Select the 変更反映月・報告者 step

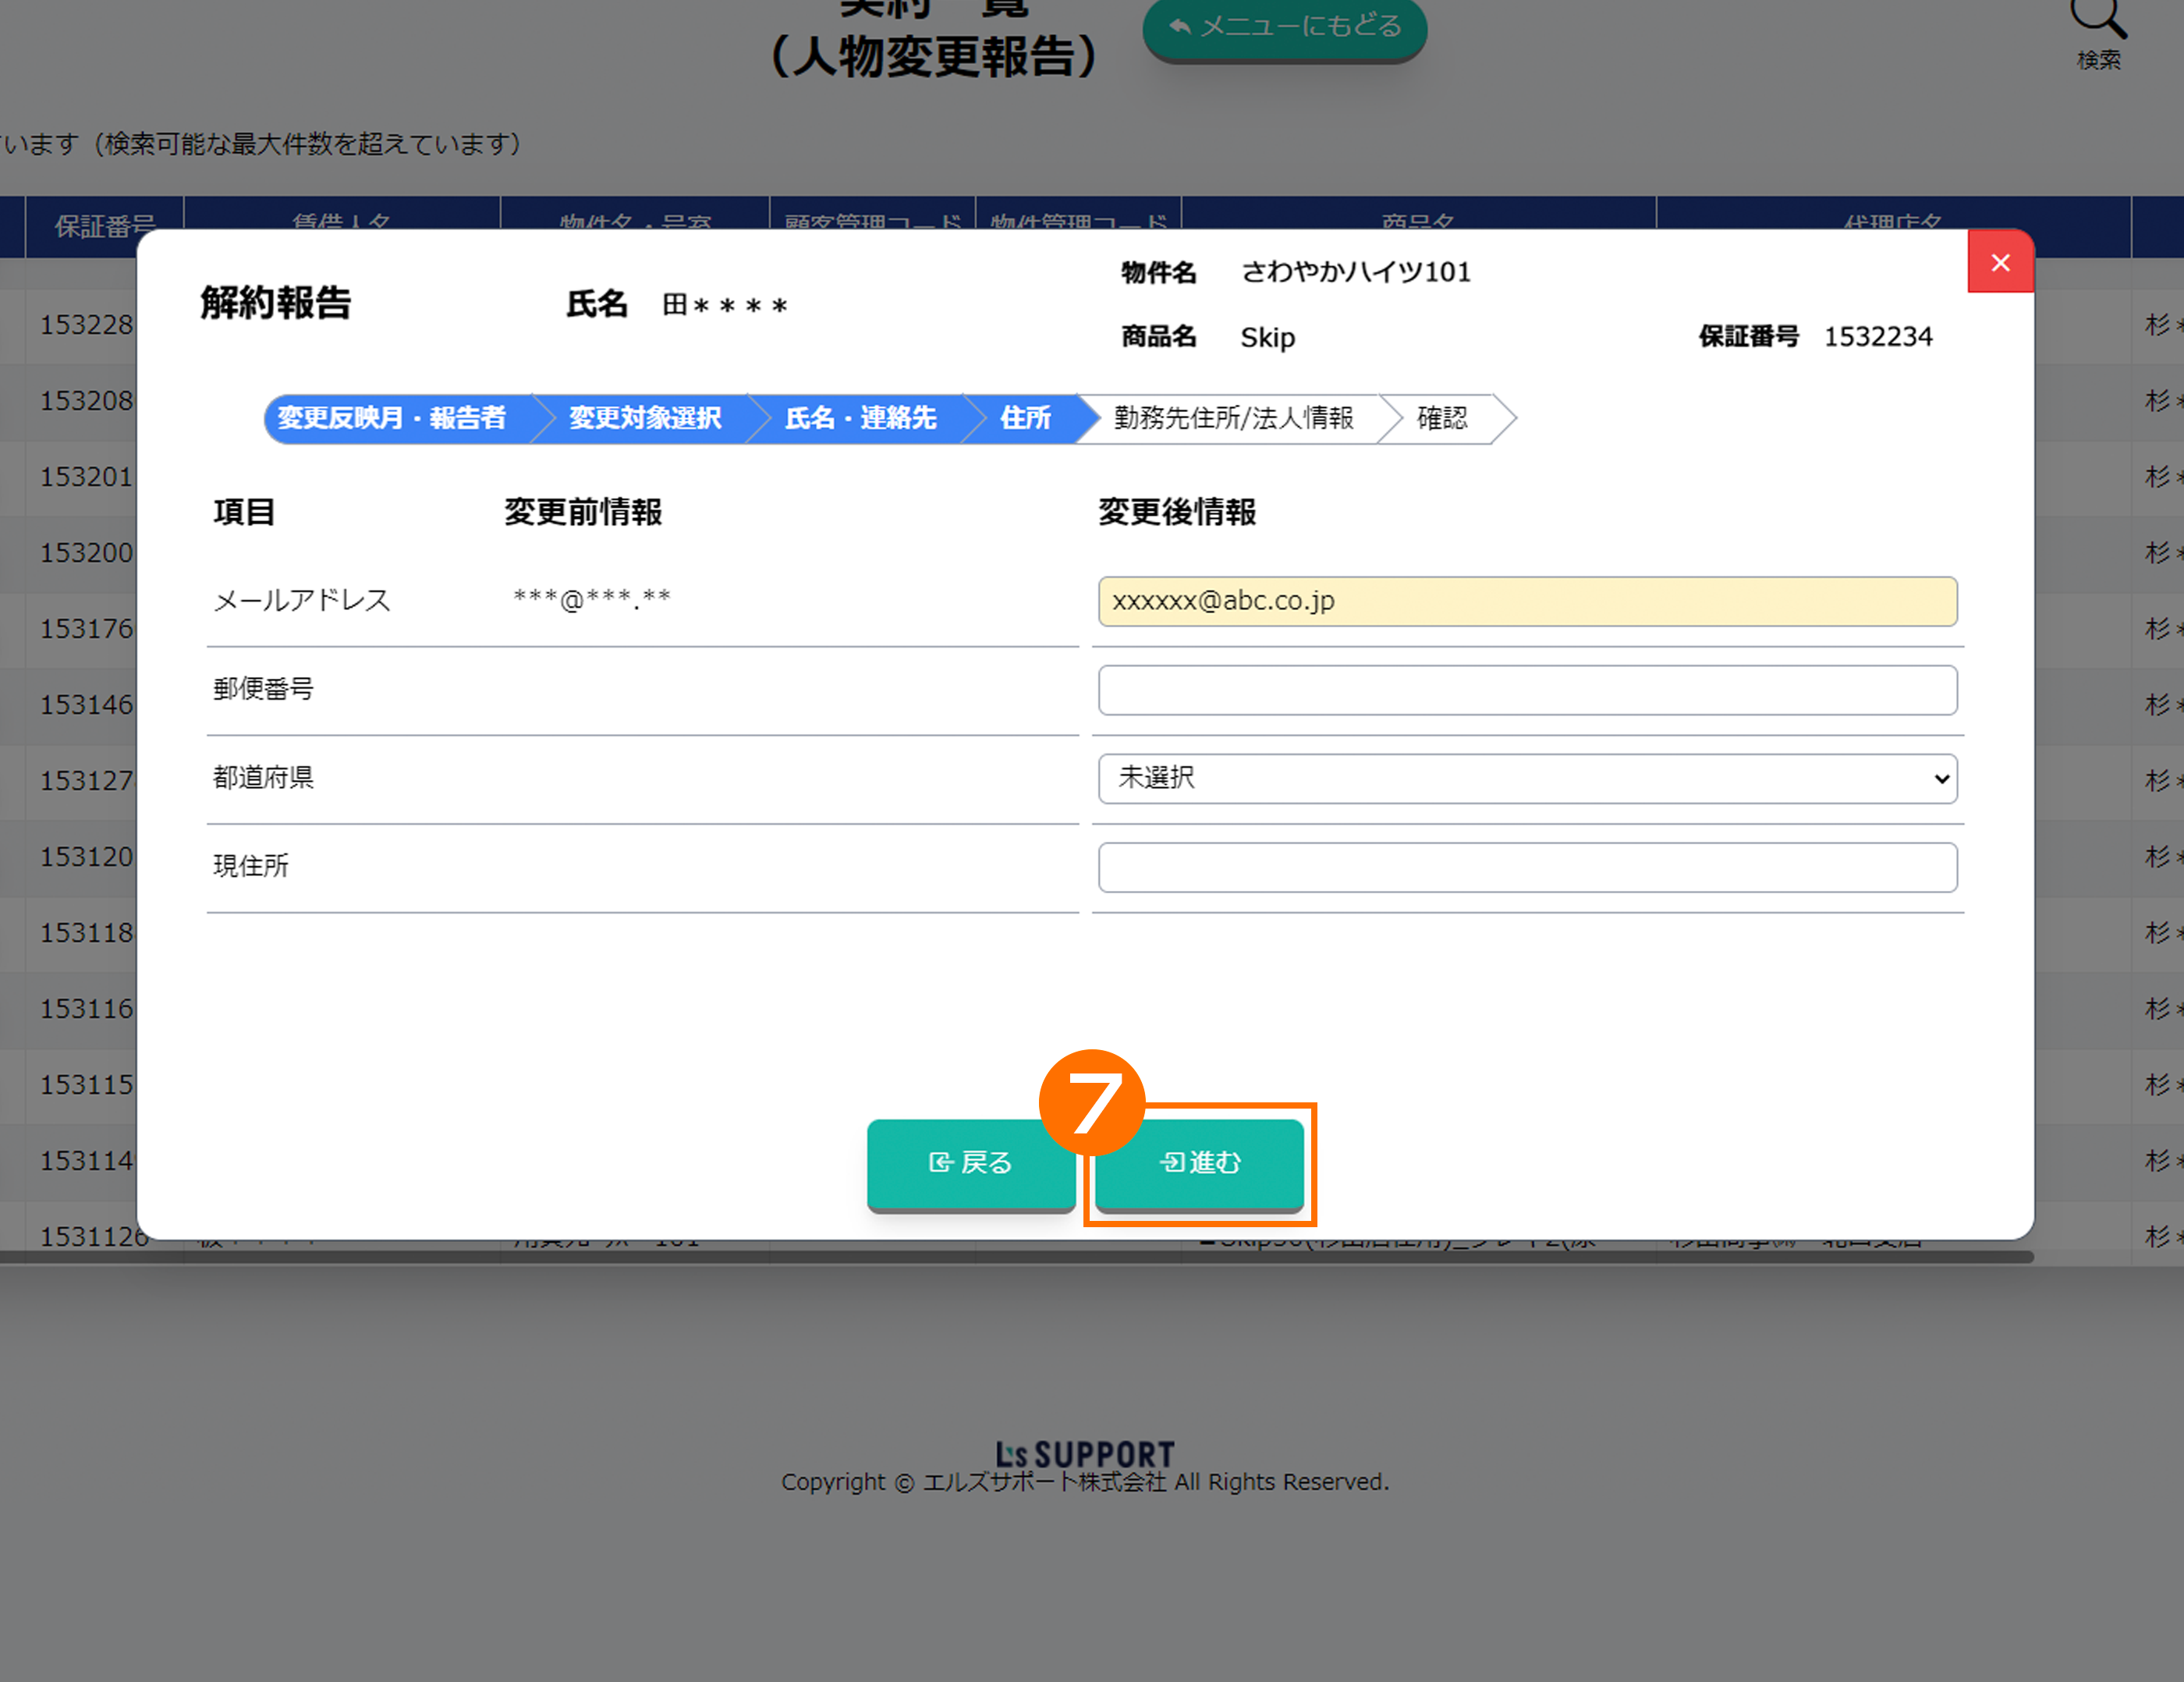coord(392,418)
